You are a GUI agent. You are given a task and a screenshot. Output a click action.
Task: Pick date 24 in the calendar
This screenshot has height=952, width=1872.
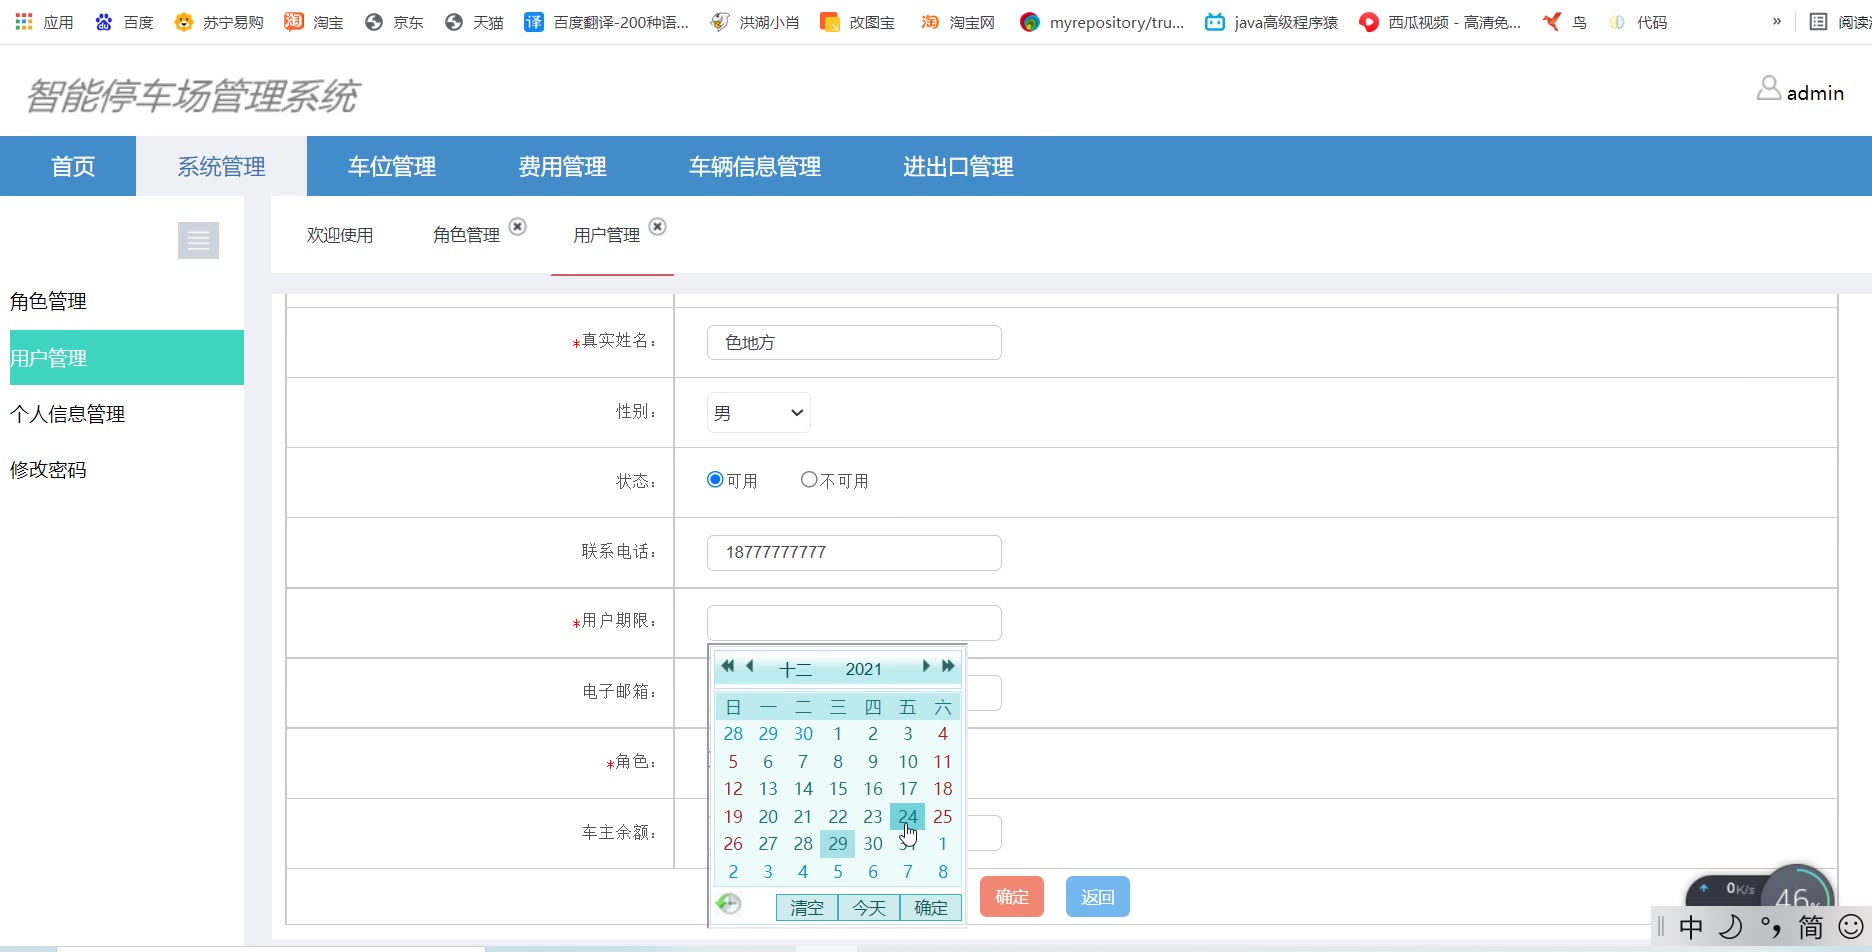[907, 817]
